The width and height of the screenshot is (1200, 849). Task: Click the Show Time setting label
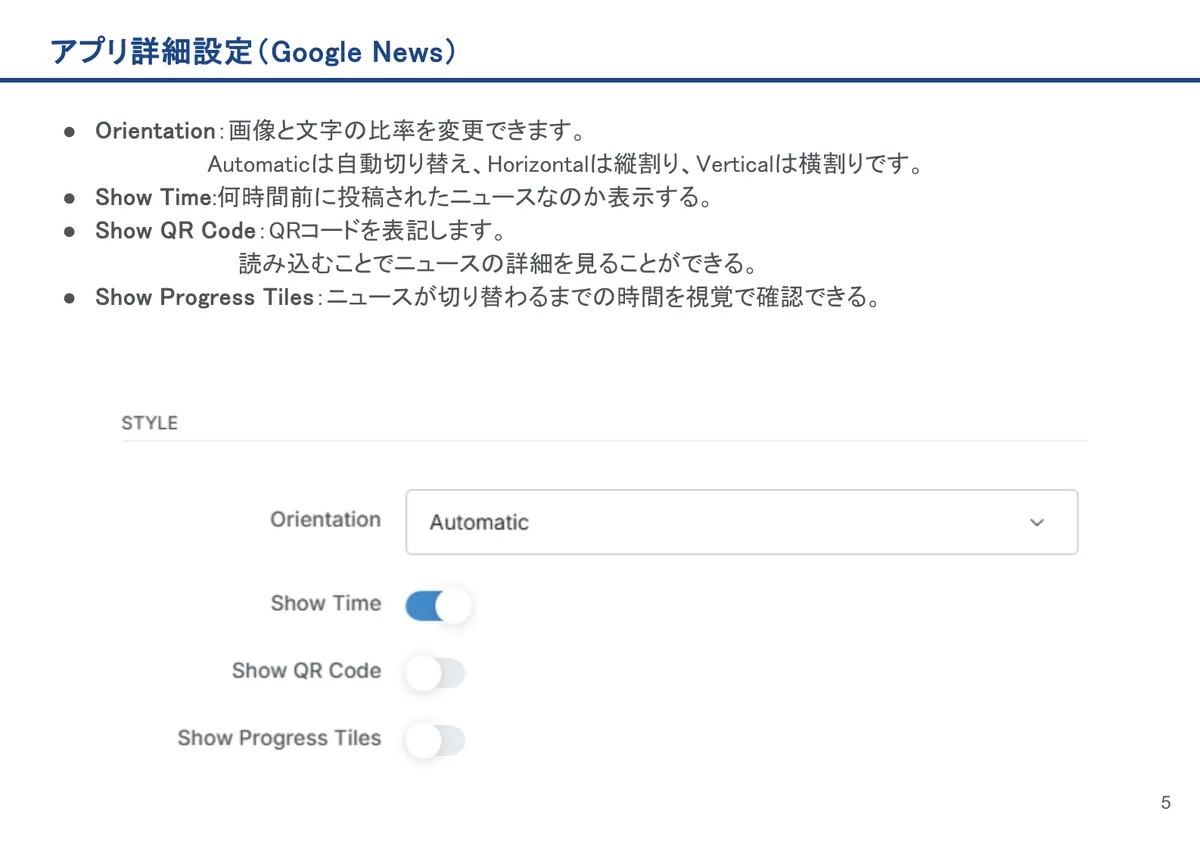(326, 603)
